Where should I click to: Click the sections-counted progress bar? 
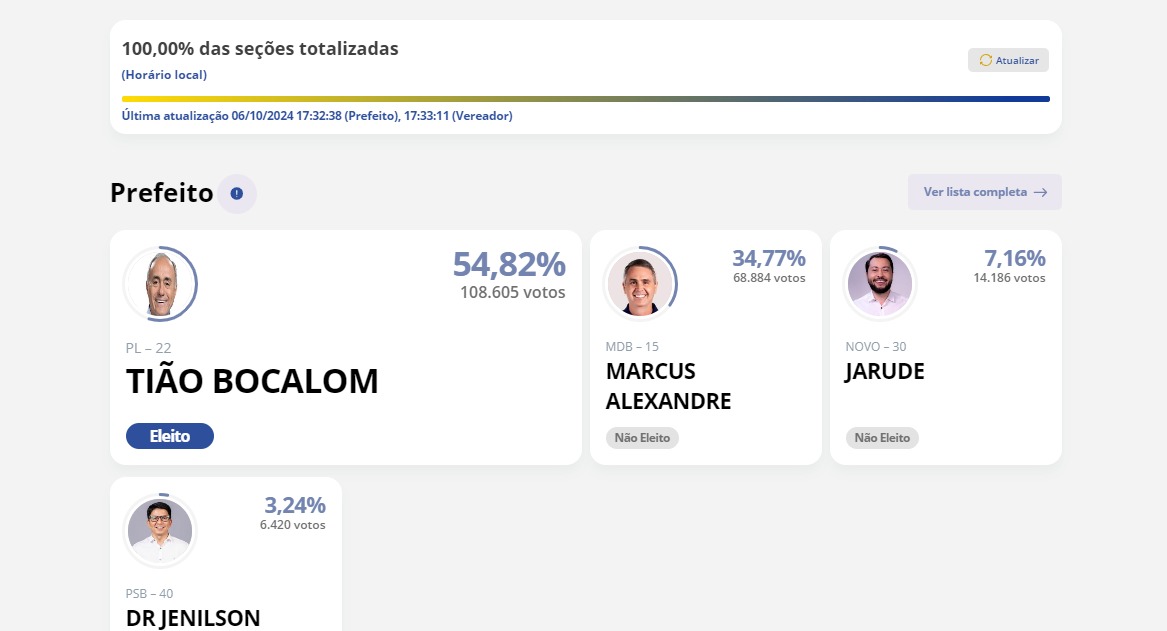(586, 99)
